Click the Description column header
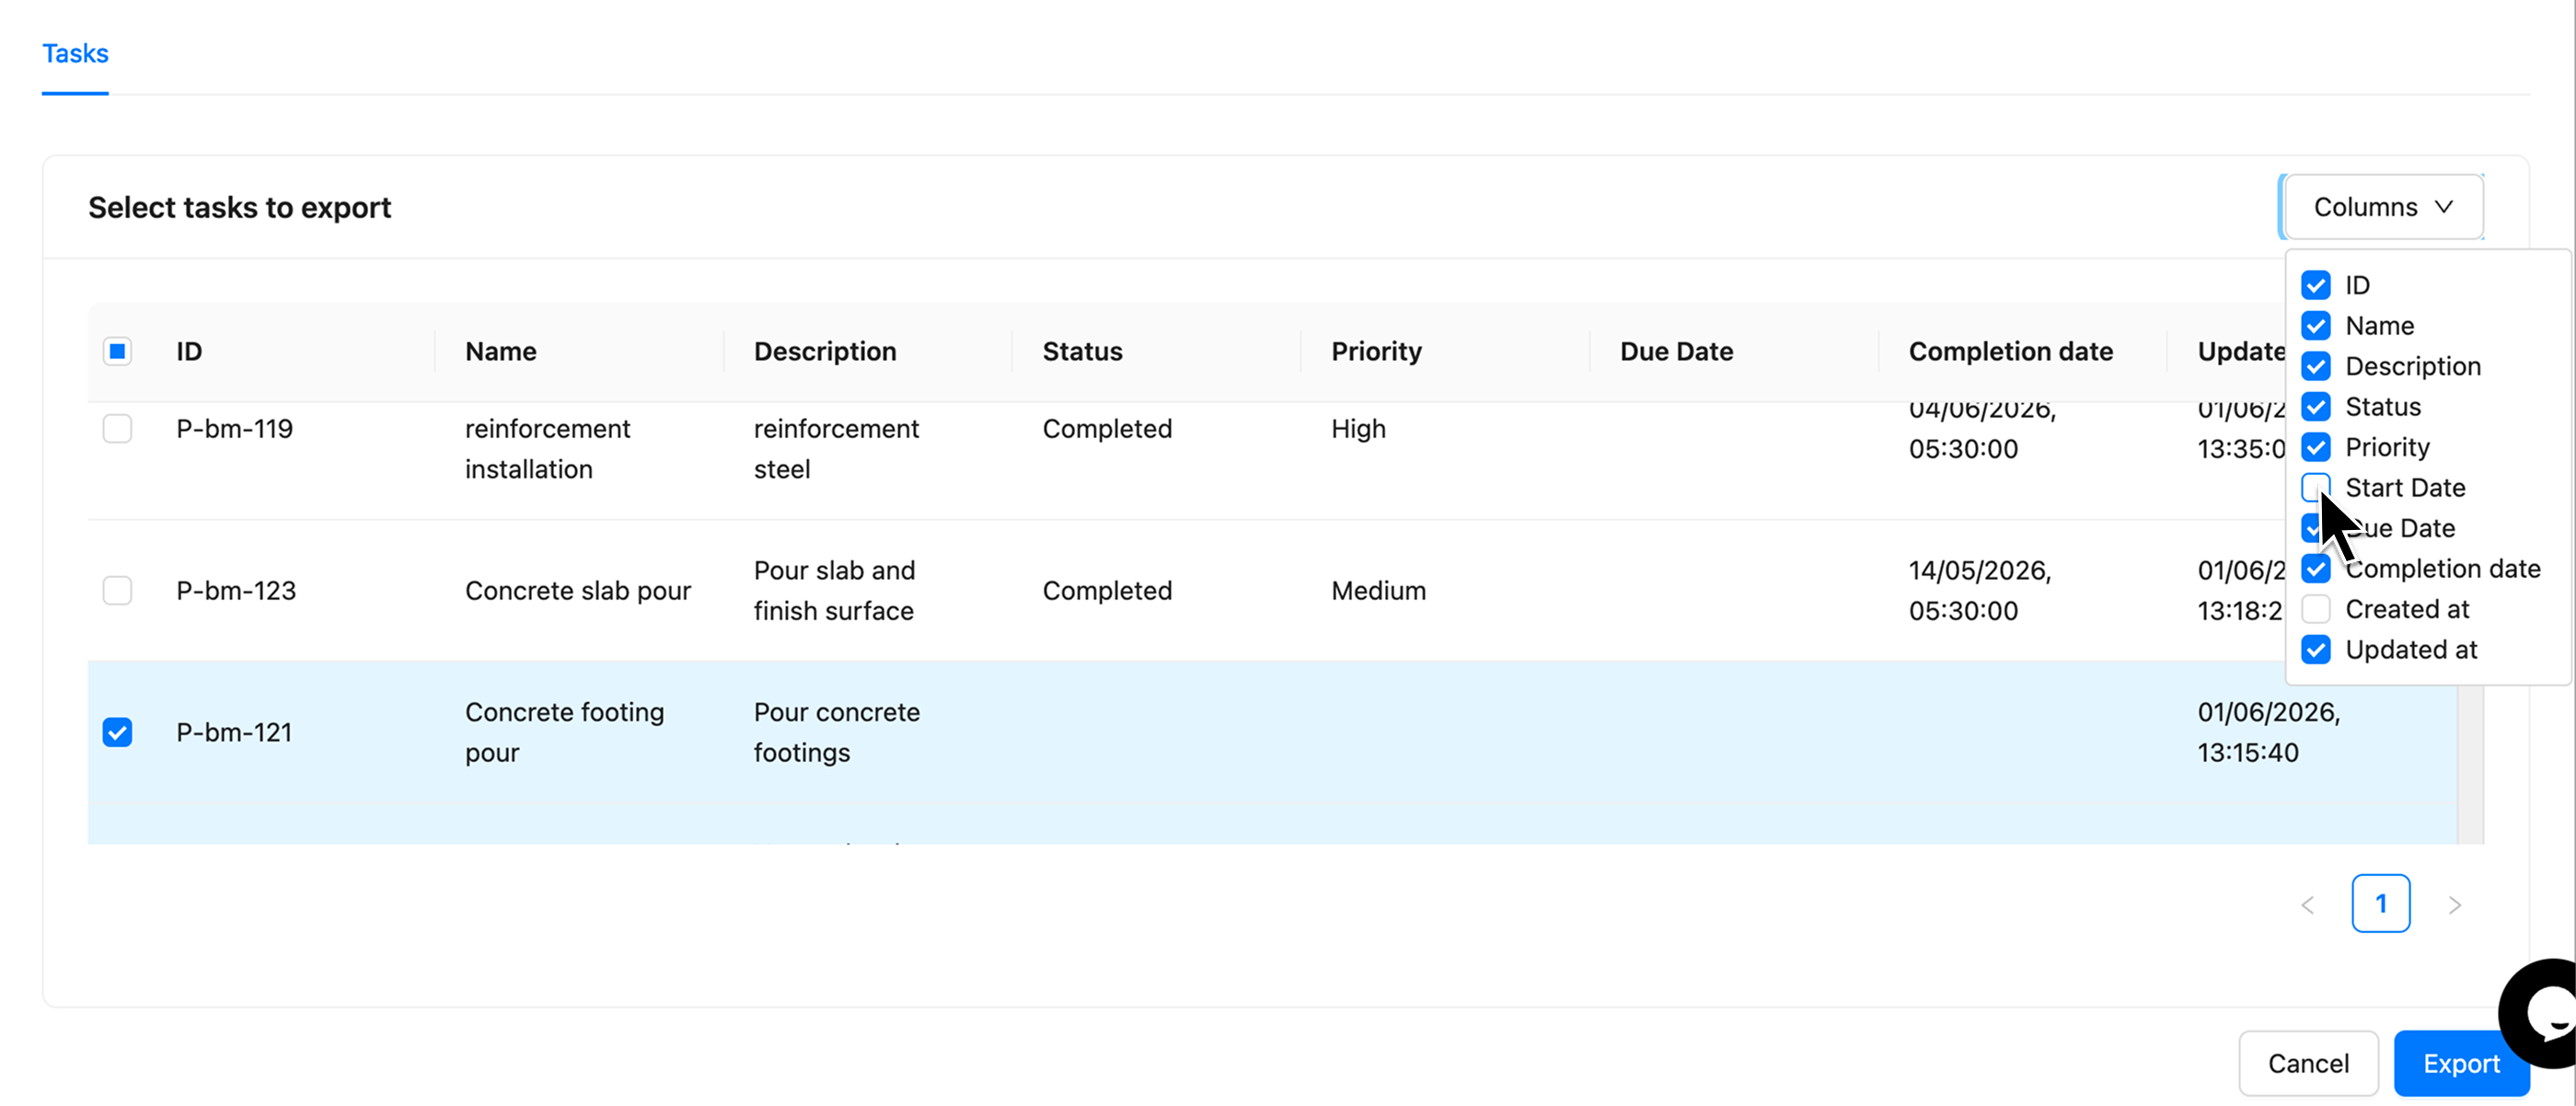The height and width of the screenshot is (1106, 2576). 825,351
